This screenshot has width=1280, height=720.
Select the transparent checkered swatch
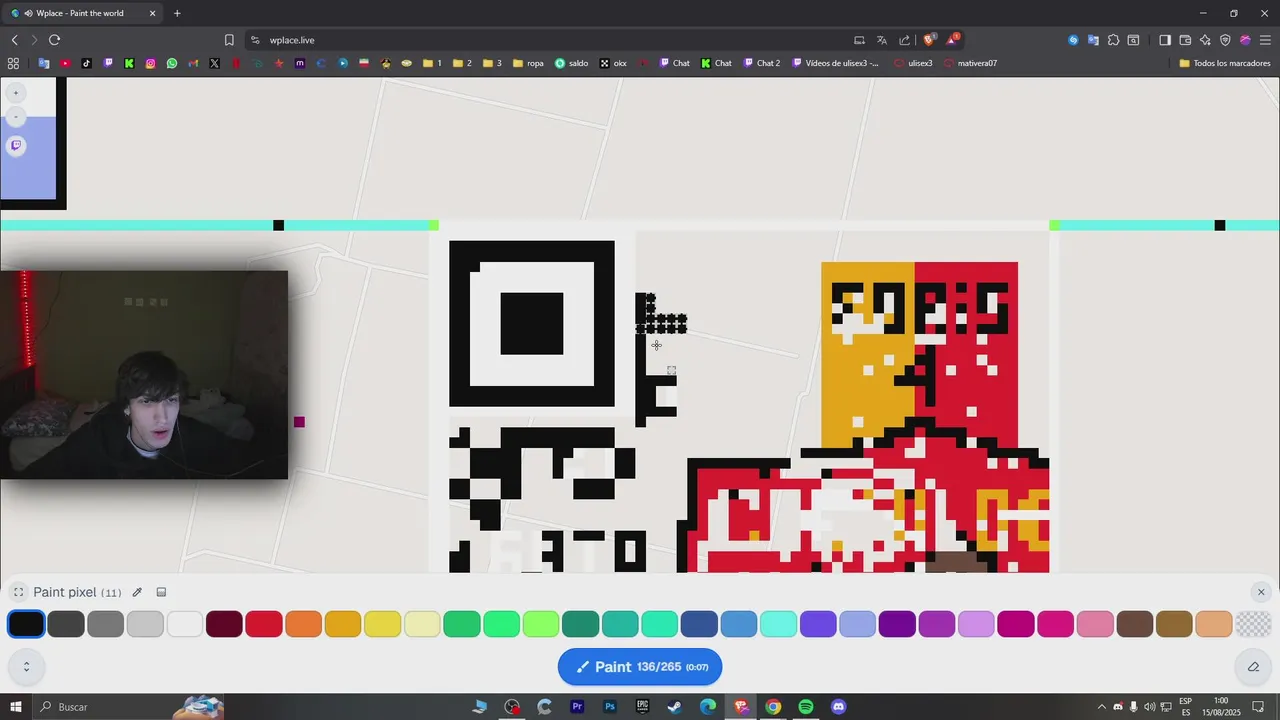[1254, 624]
